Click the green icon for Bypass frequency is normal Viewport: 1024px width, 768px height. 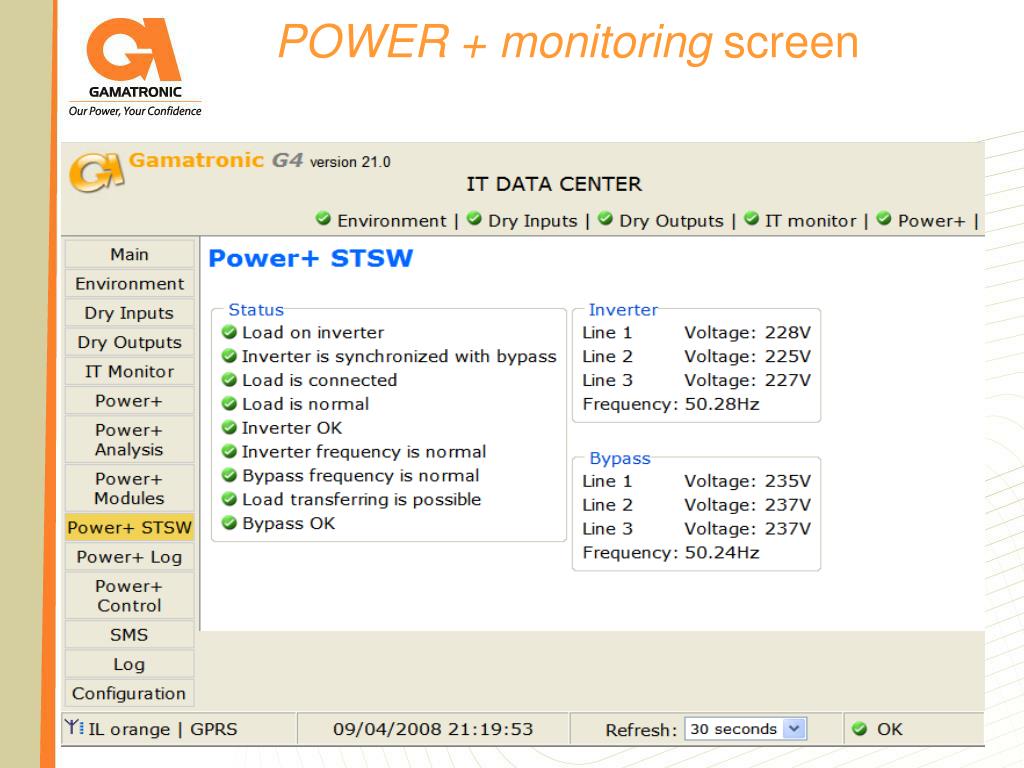229,475
